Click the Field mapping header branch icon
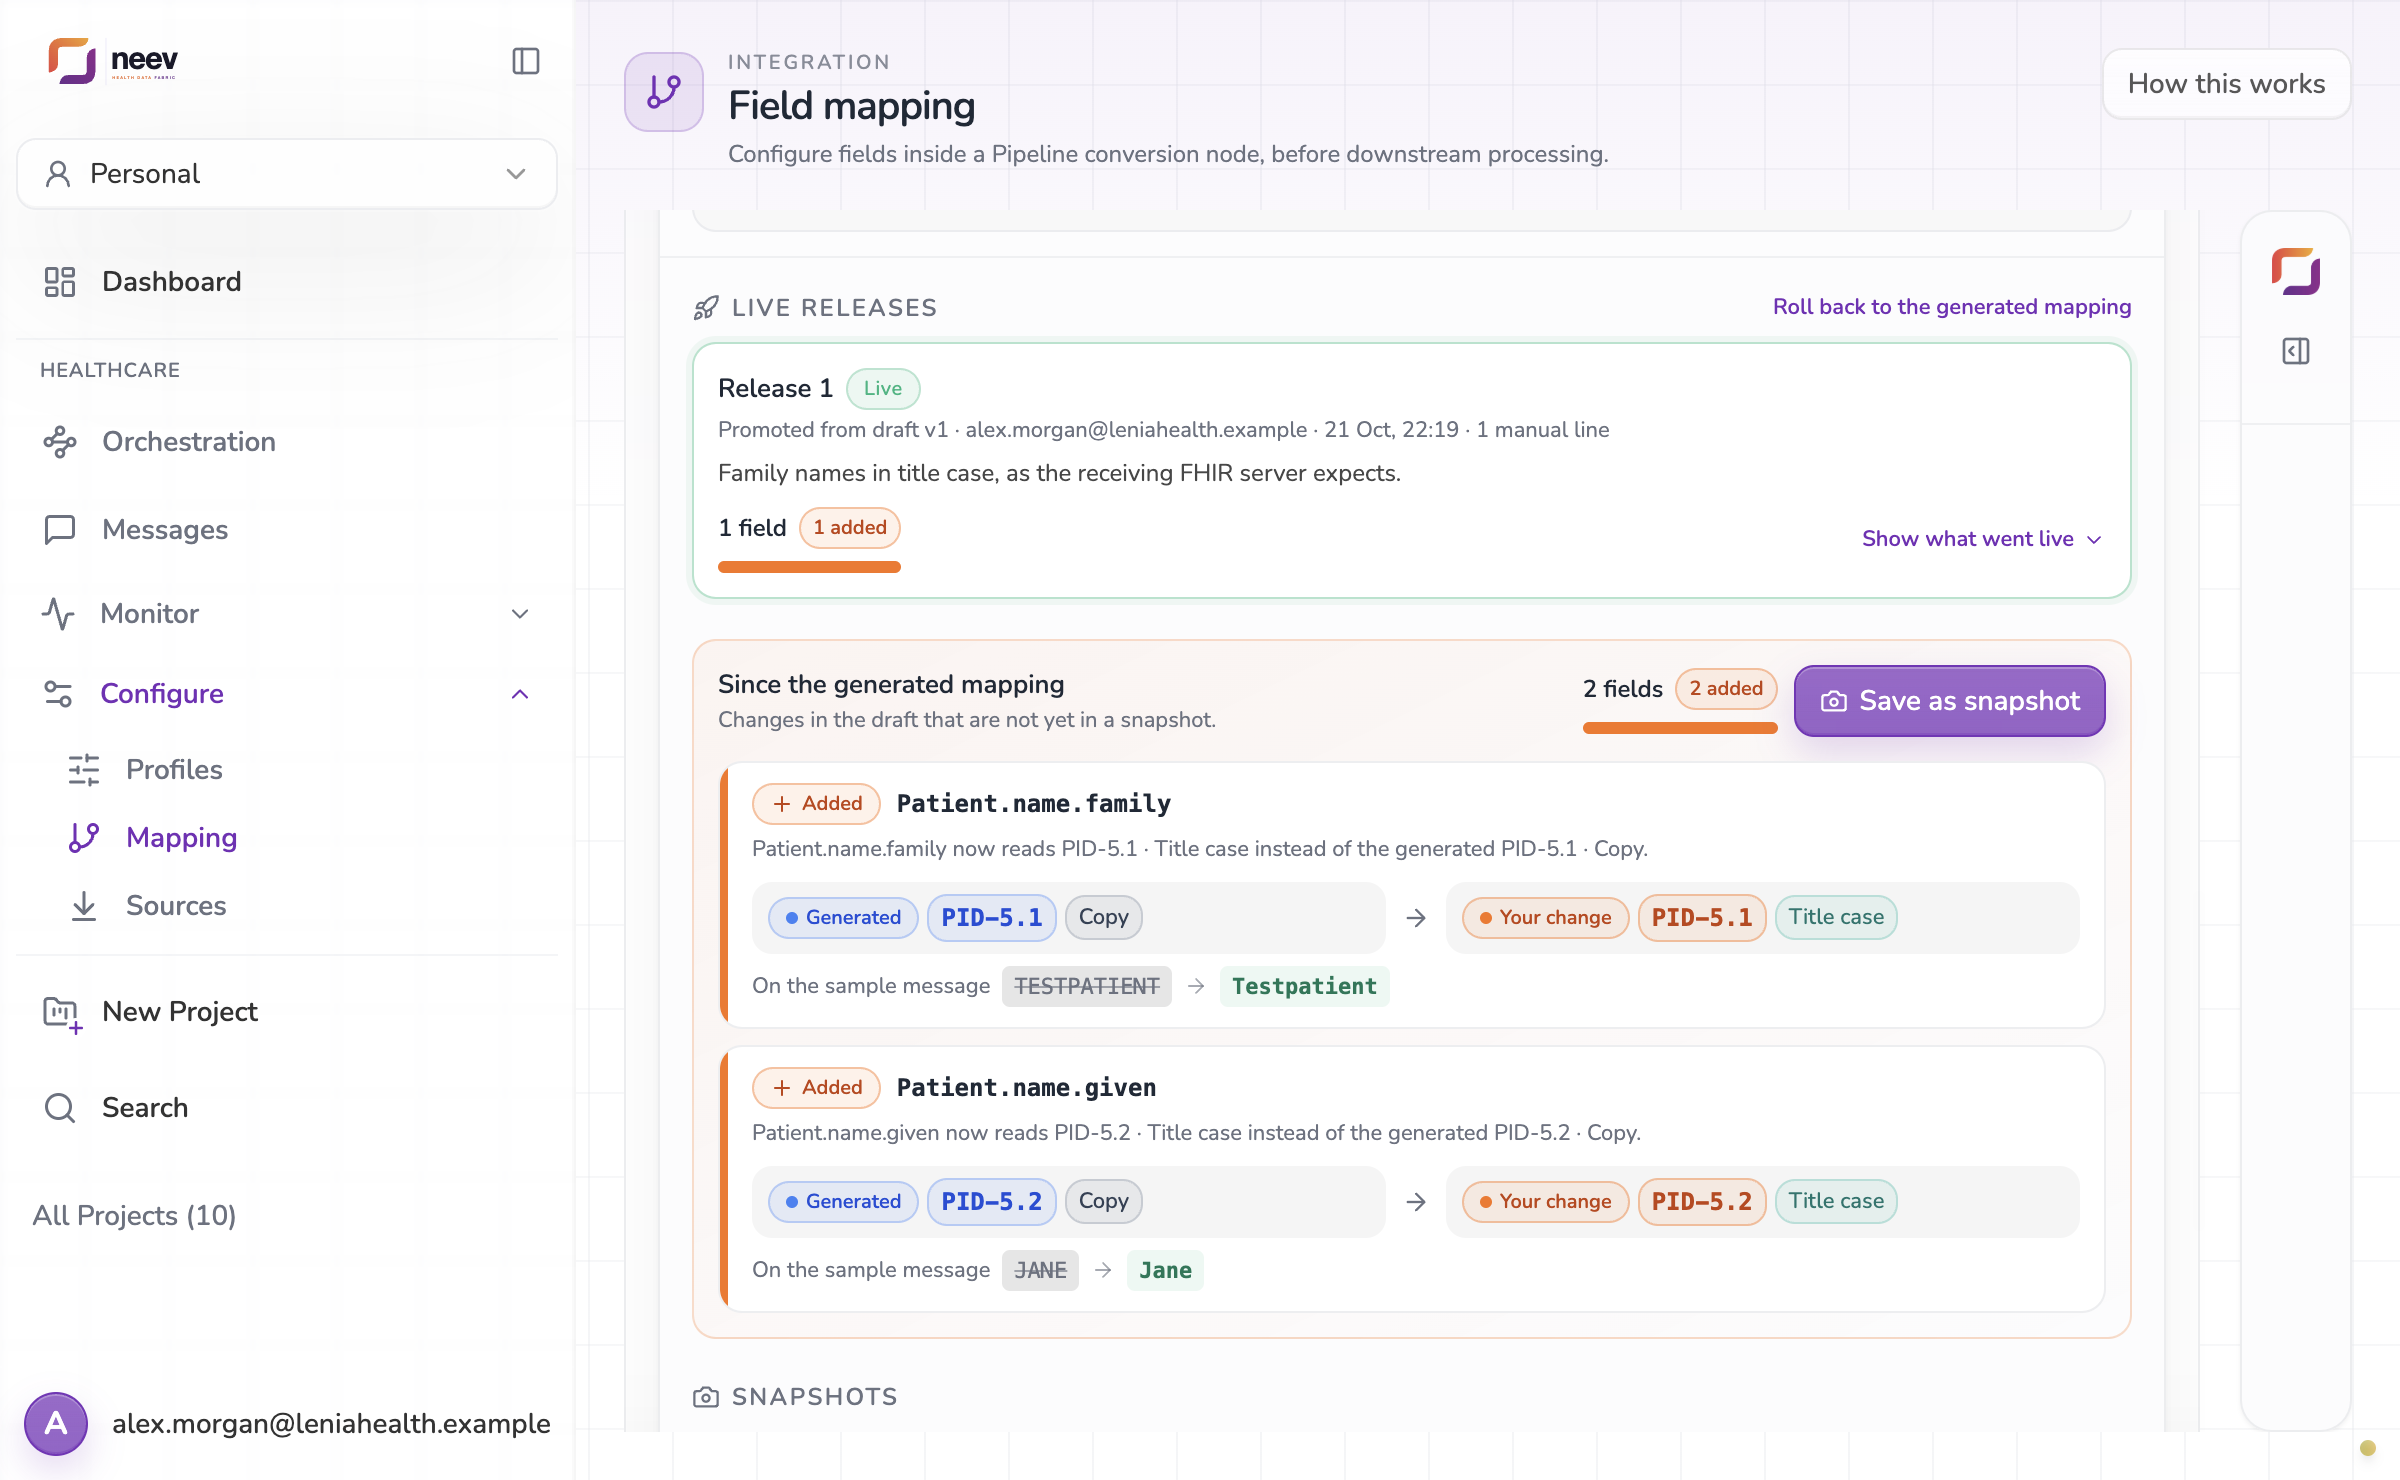Screen dimensions: 2400x1480 664,92
